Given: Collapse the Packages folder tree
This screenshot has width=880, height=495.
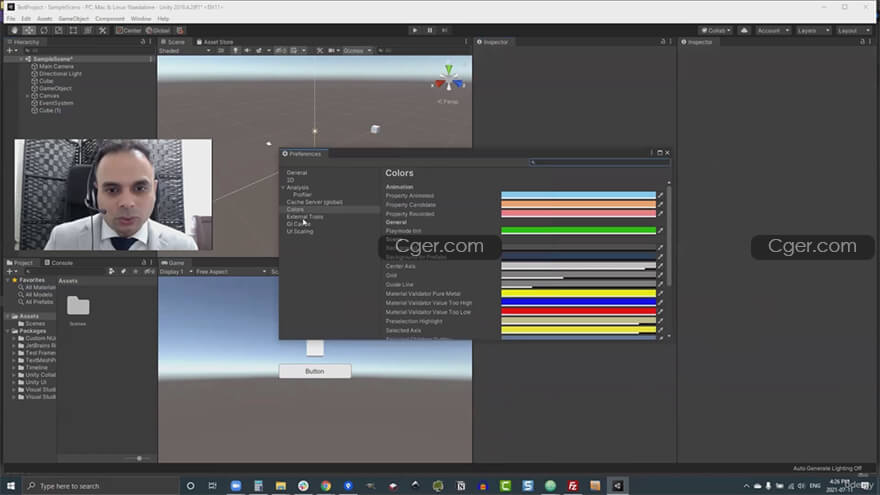Looking at the screenshot, I should coord(8,331).
